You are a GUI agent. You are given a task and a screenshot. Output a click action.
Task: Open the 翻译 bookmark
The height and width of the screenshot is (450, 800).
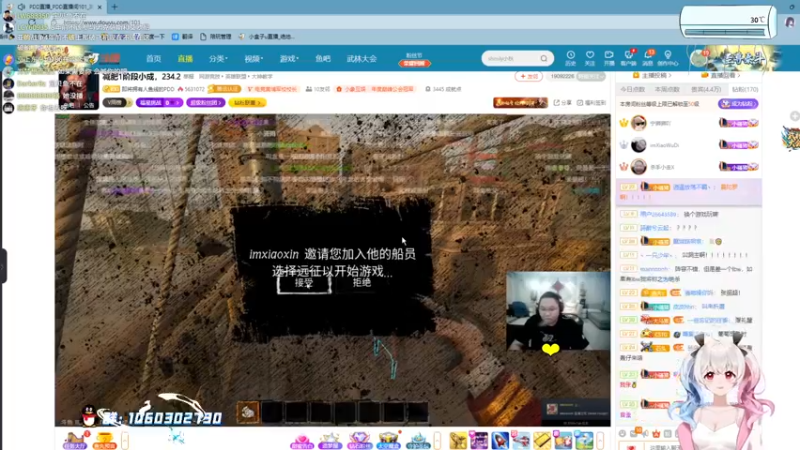(183, 37)
